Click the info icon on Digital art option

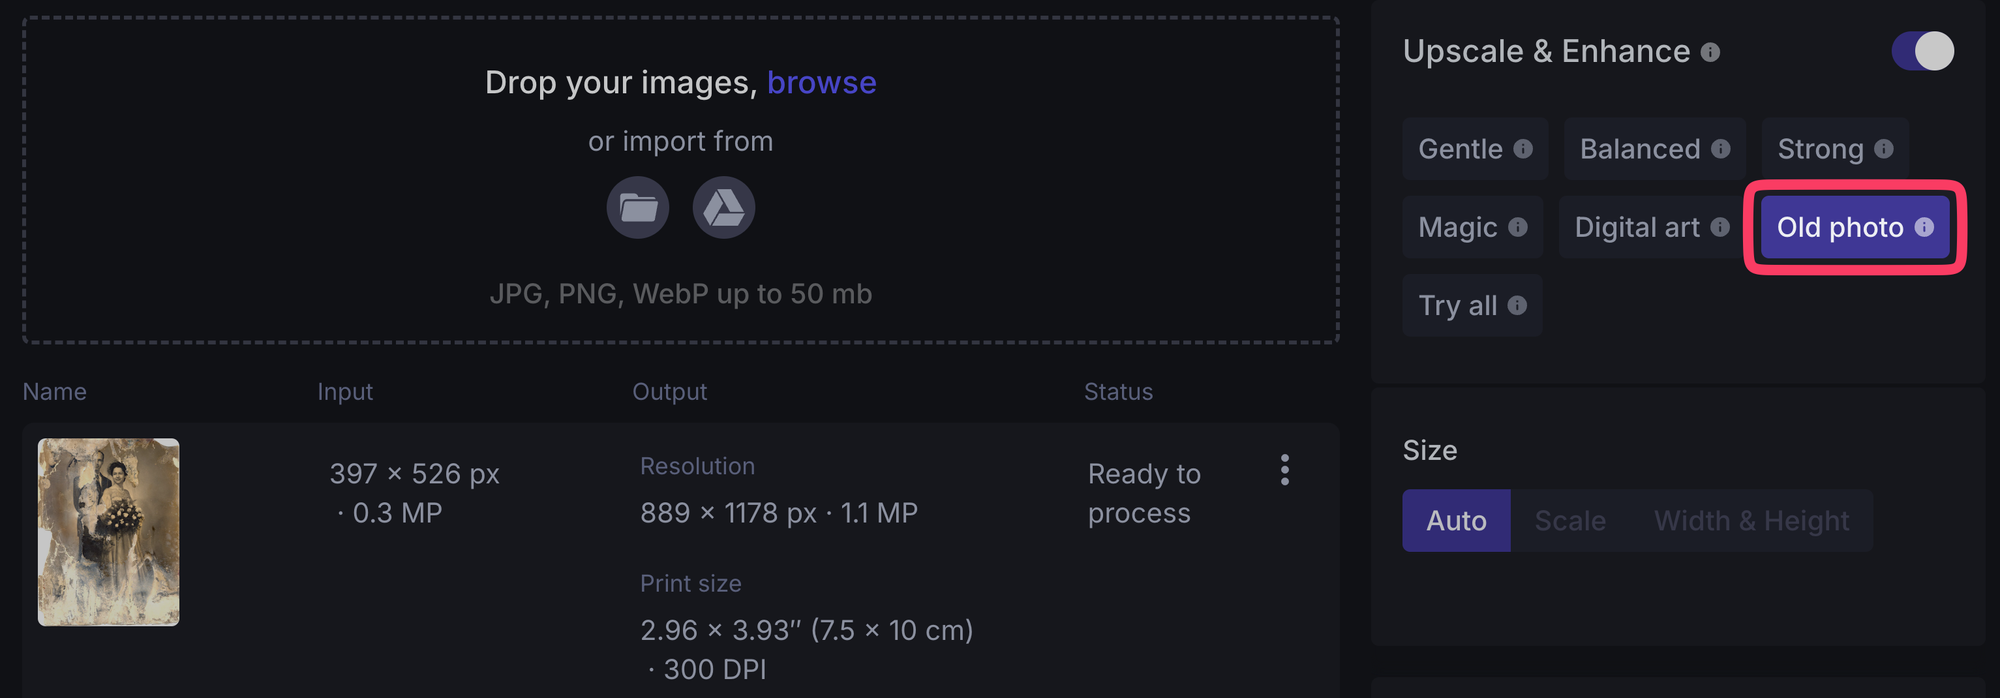[1720, 227]
